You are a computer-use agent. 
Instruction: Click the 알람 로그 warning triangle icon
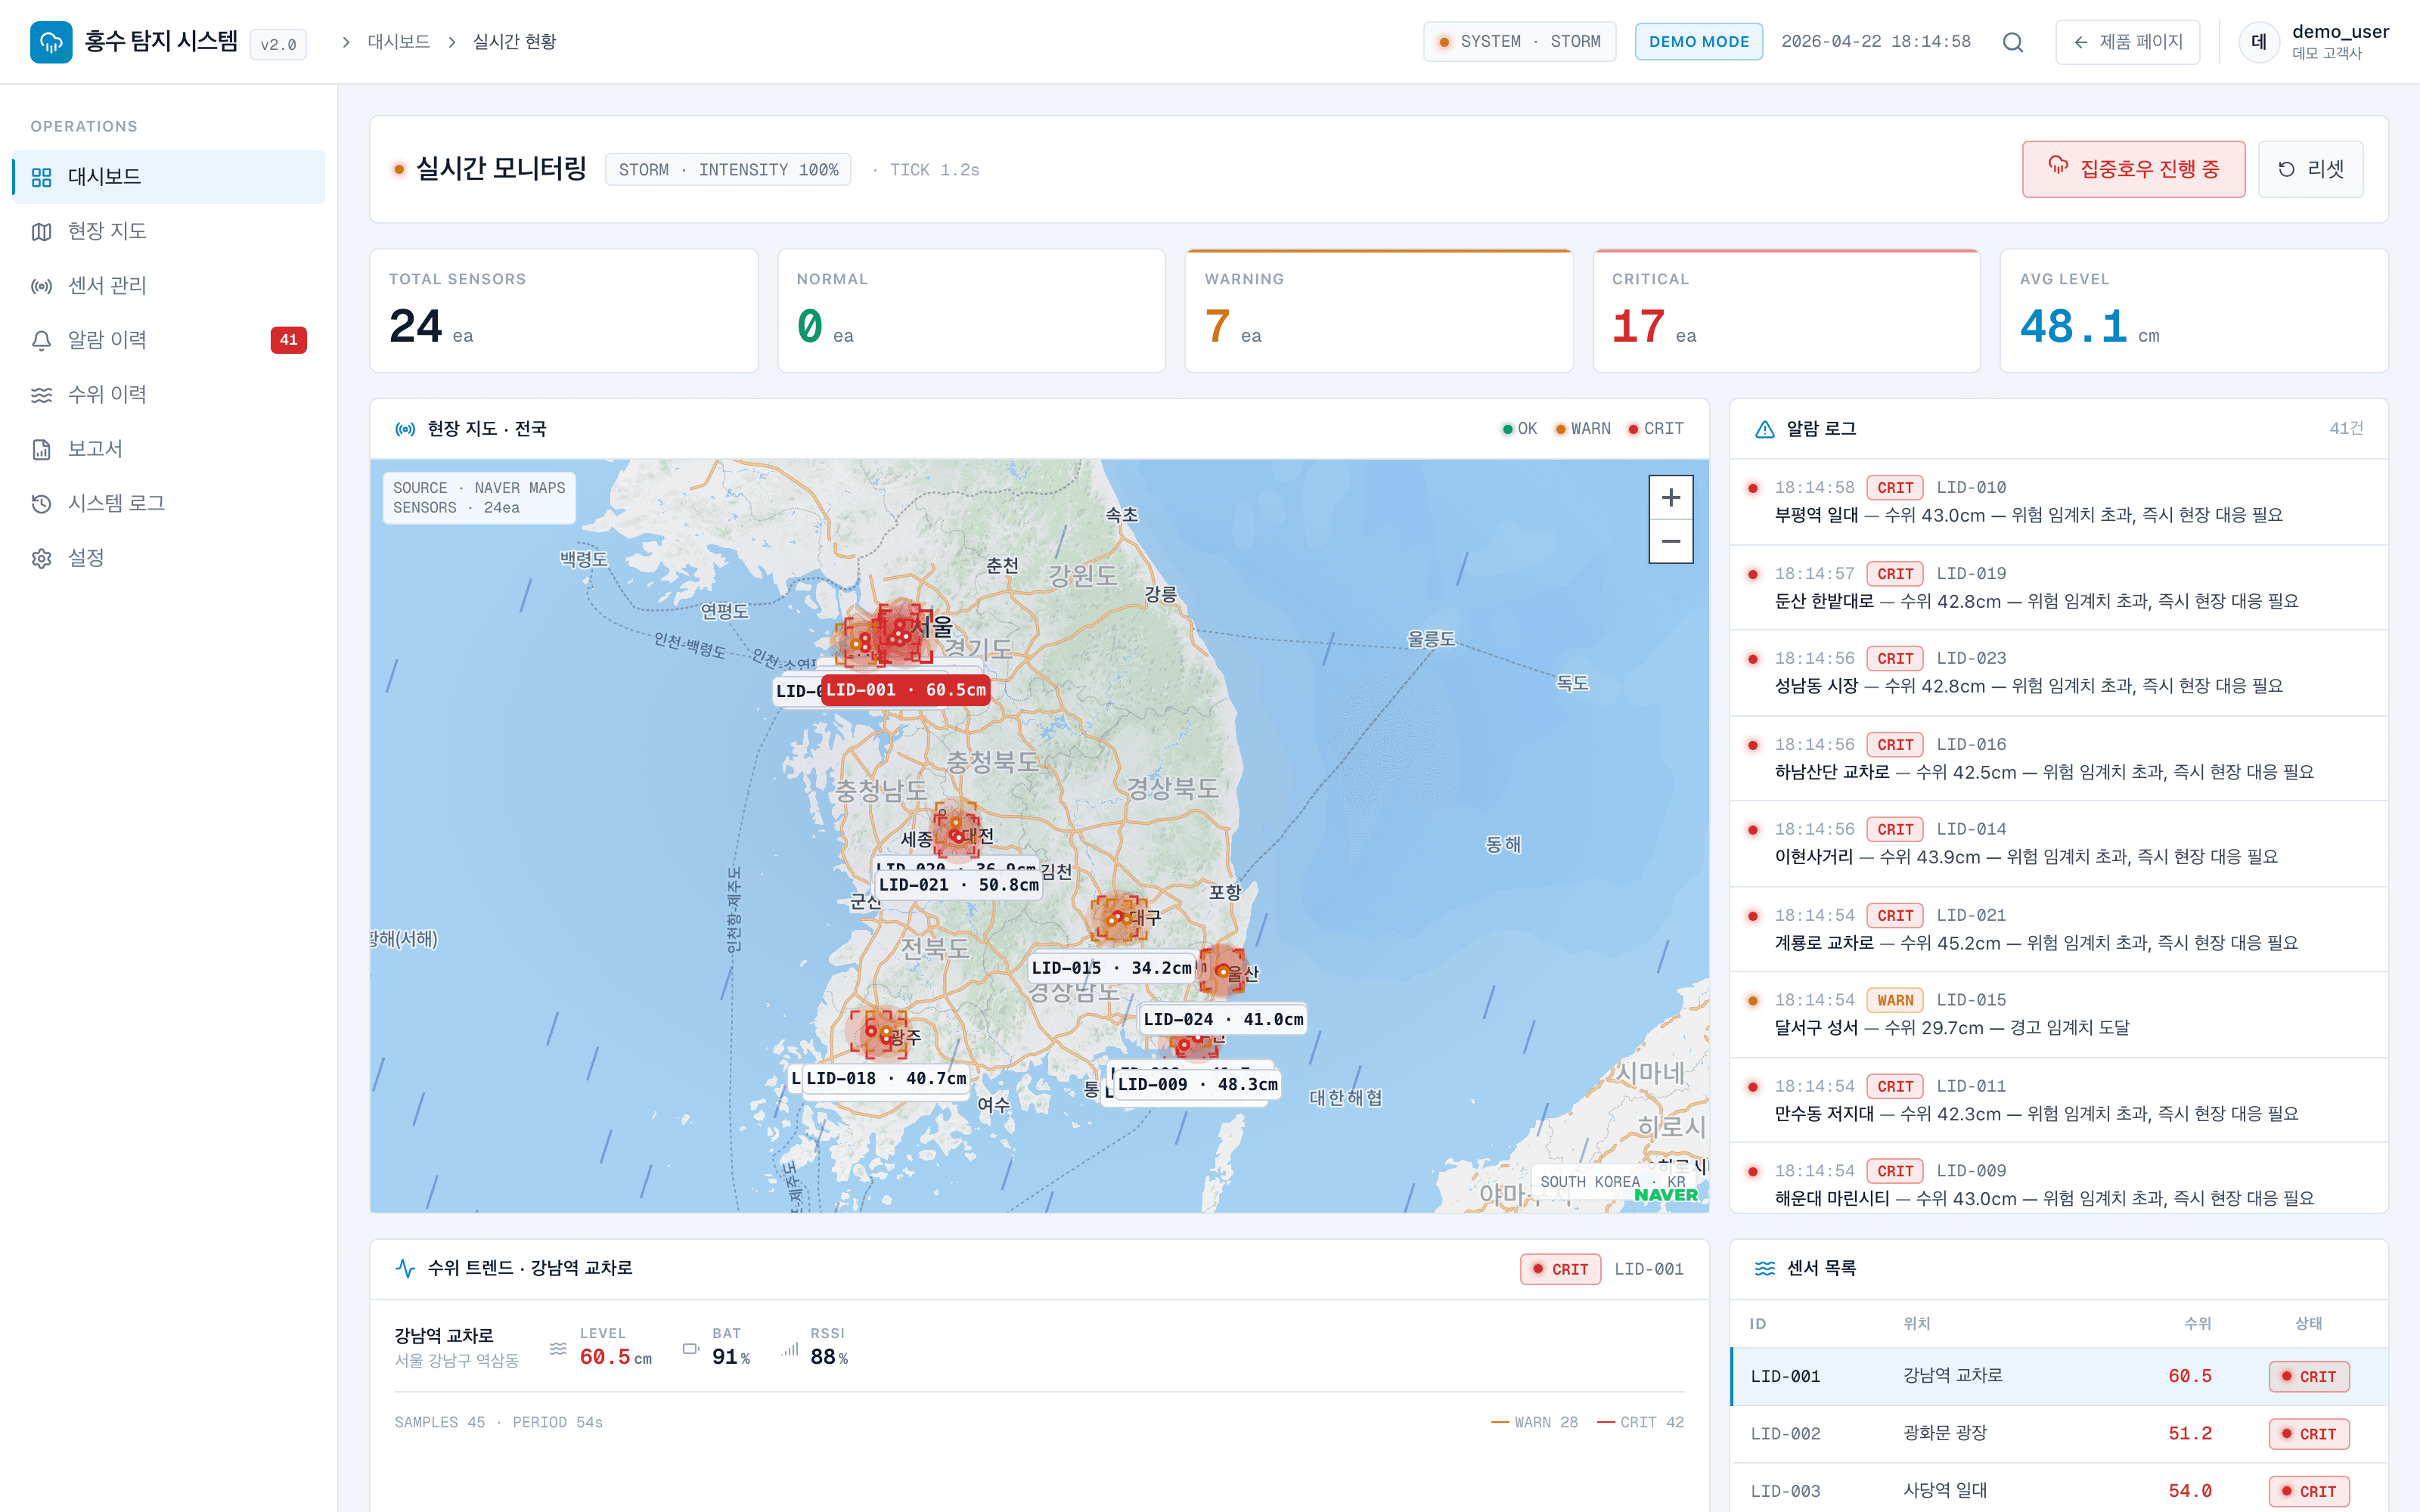[x=1764, y=429]
